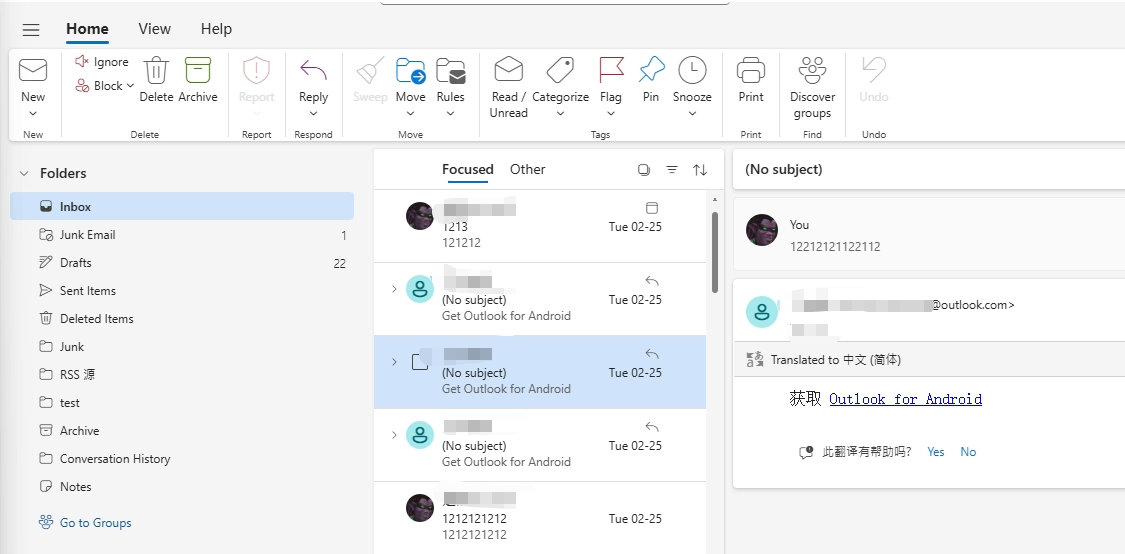Delete the message with trash icon
This screenshot has width=1125, height=554.
(x=156, y=70)
